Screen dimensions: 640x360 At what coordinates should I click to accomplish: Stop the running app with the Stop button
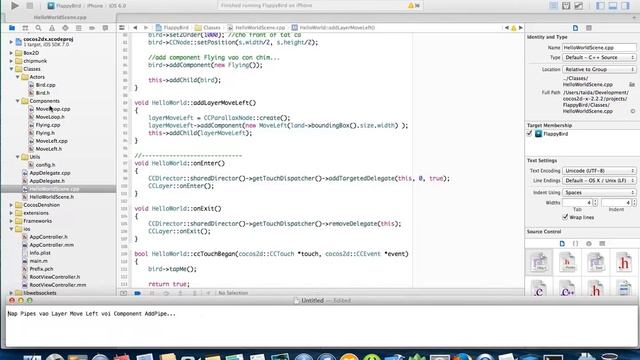(30, 6)
